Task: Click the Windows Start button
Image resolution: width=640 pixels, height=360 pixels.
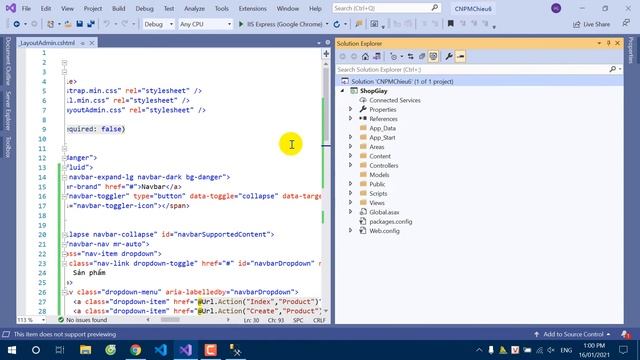Action: 11,350
